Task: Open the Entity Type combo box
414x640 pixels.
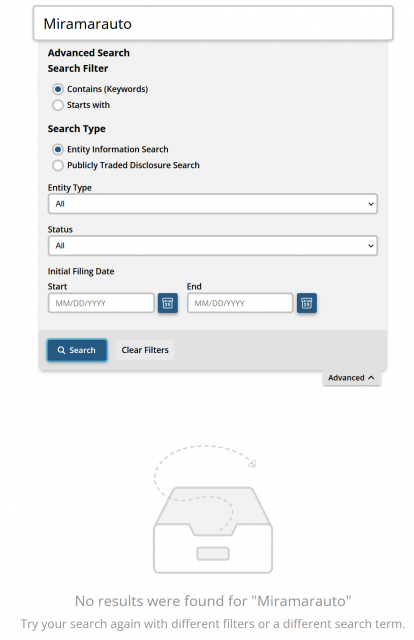Action: pyautogui.click(x=213, y=204)
